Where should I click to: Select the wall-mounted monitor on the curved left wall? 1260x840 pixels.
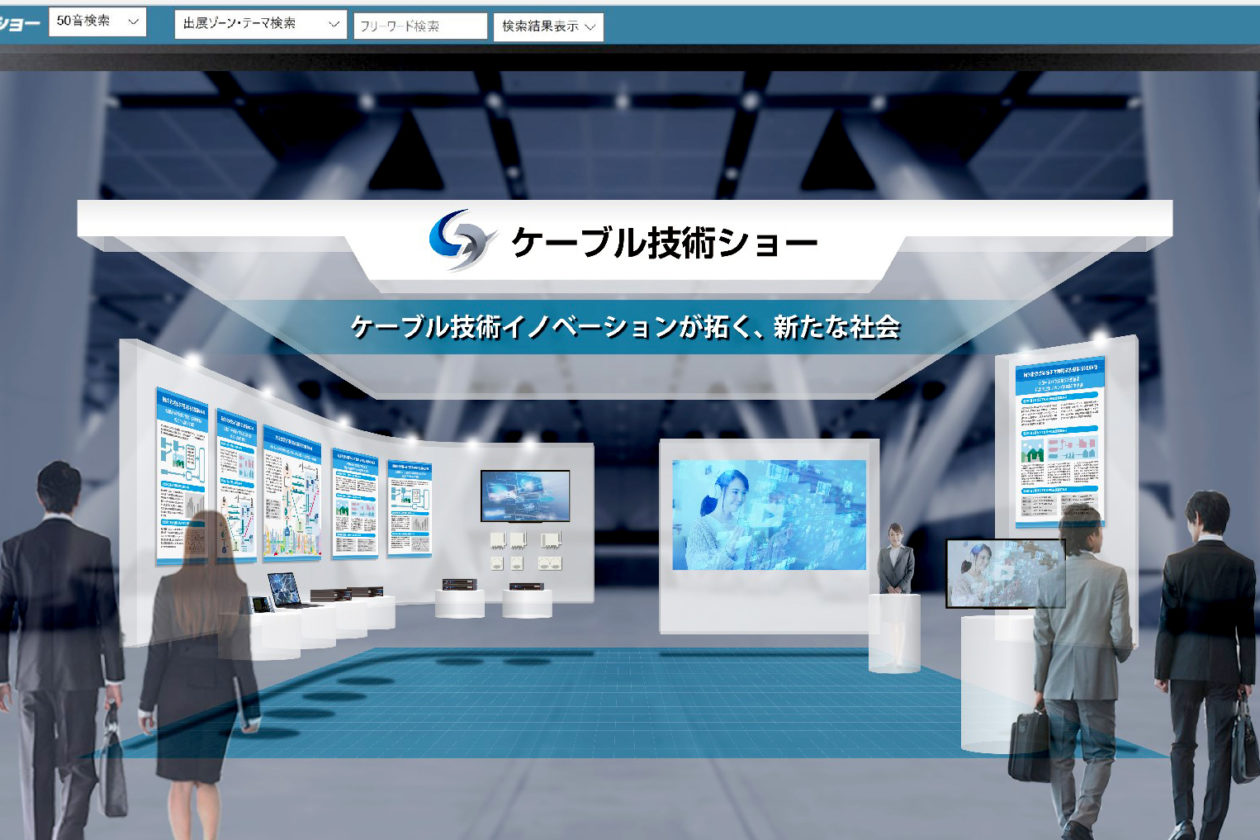[525, 496]
